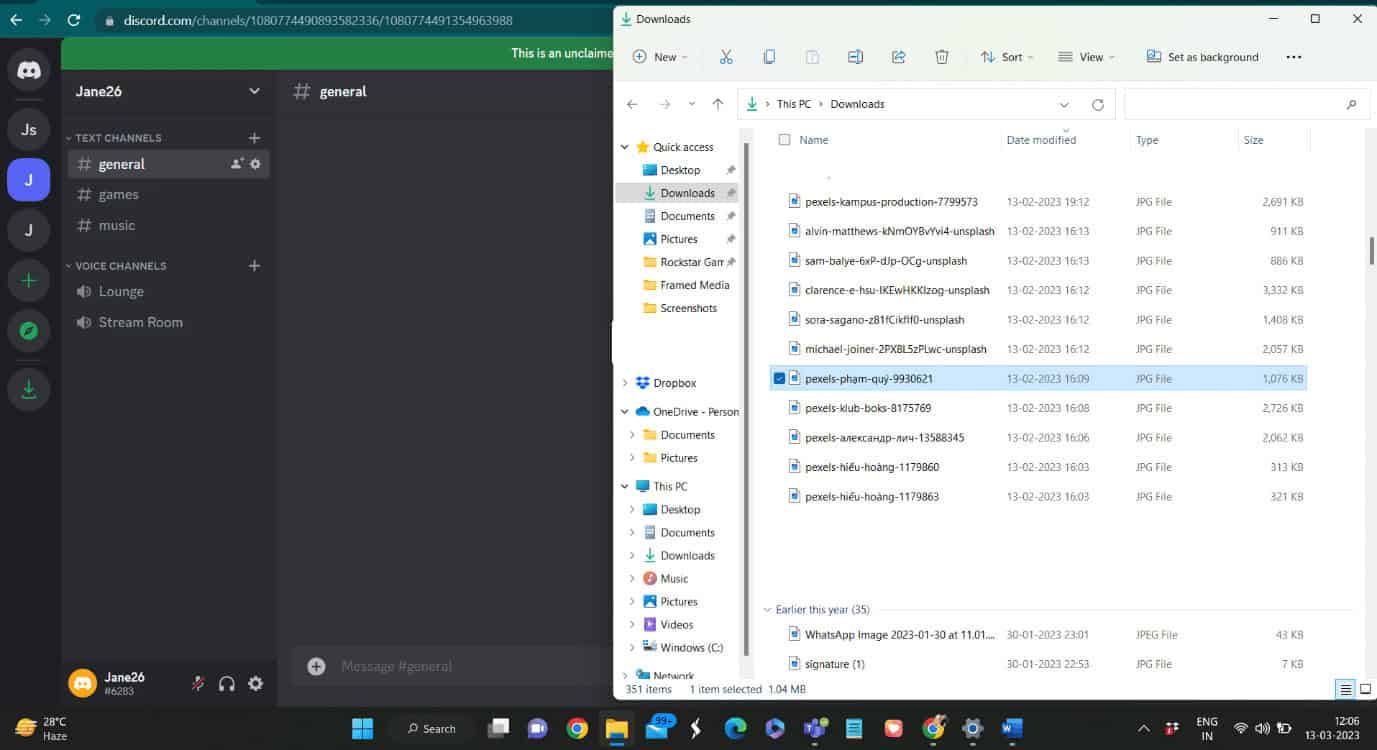
Task: Deafen audio with the headphones icon
Action: click(x=226, y=684)
